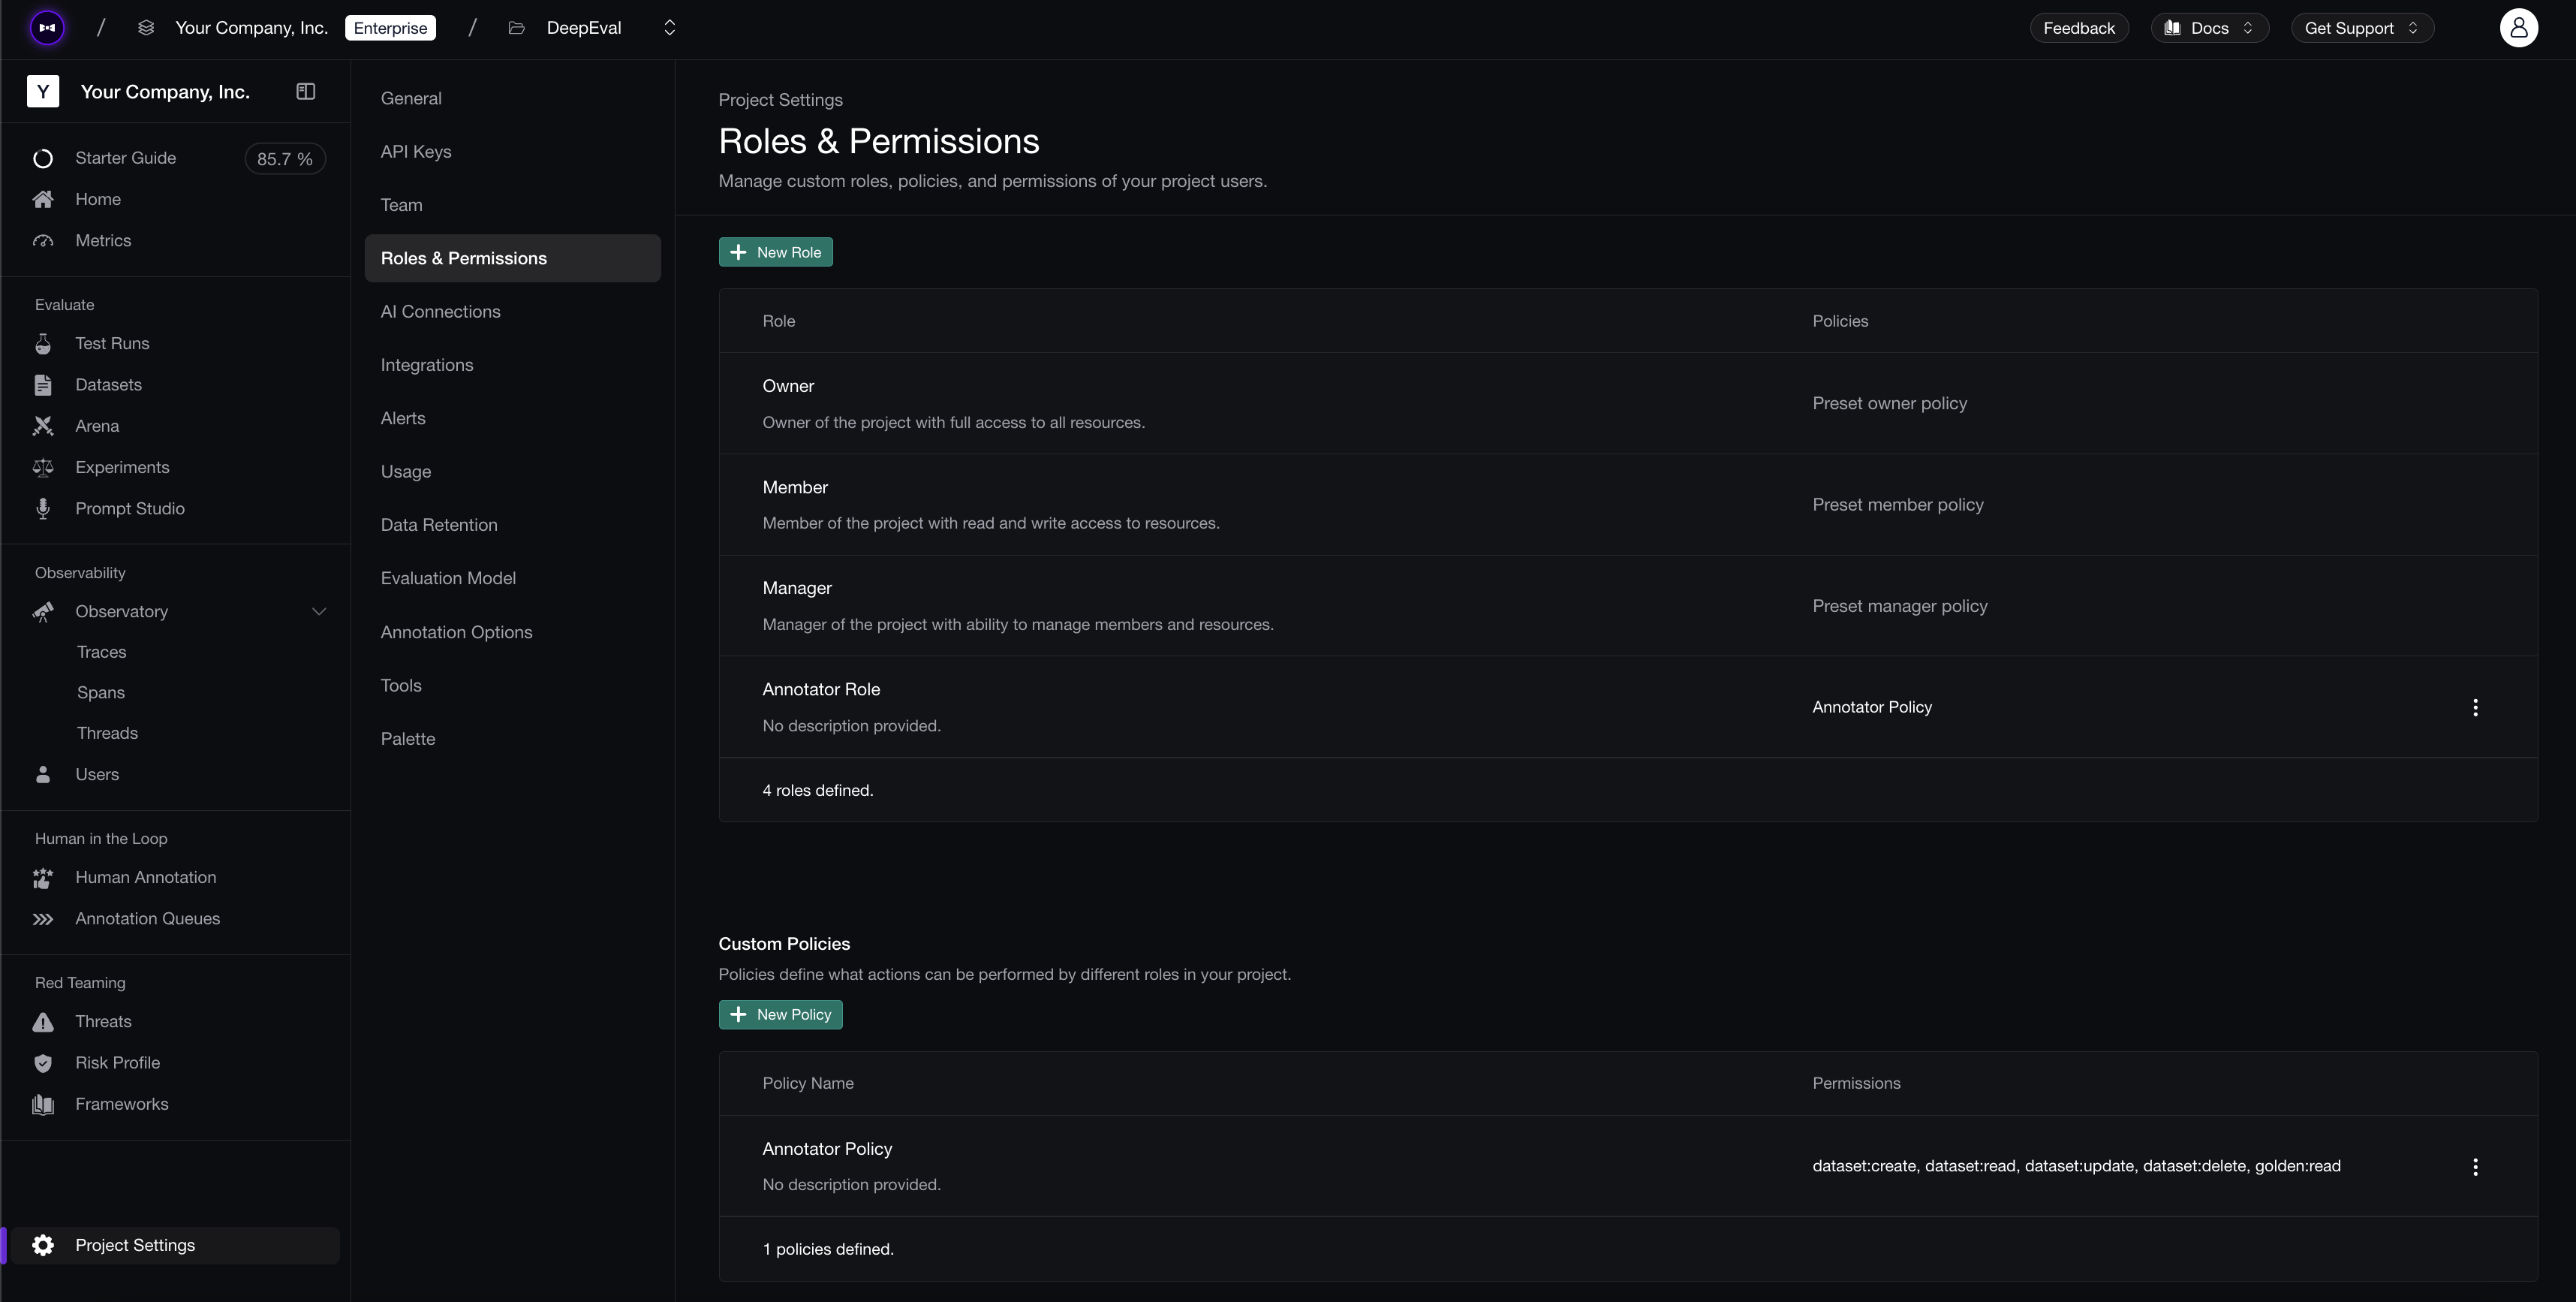The height and width of the screenshot is (1302, 2576).
Task: Open the Risk Profile page
Action: pos(117,1062)
